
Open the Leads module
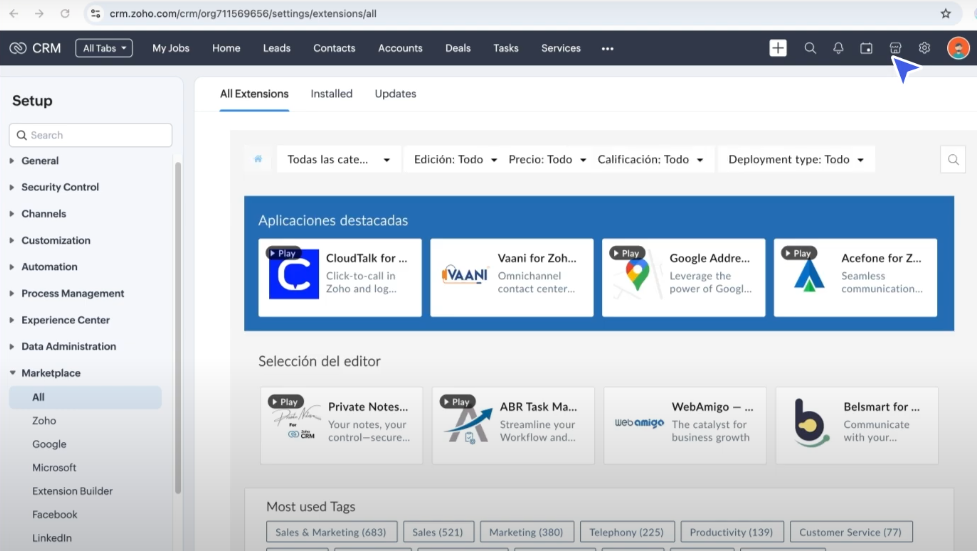[x=277, y=48]
